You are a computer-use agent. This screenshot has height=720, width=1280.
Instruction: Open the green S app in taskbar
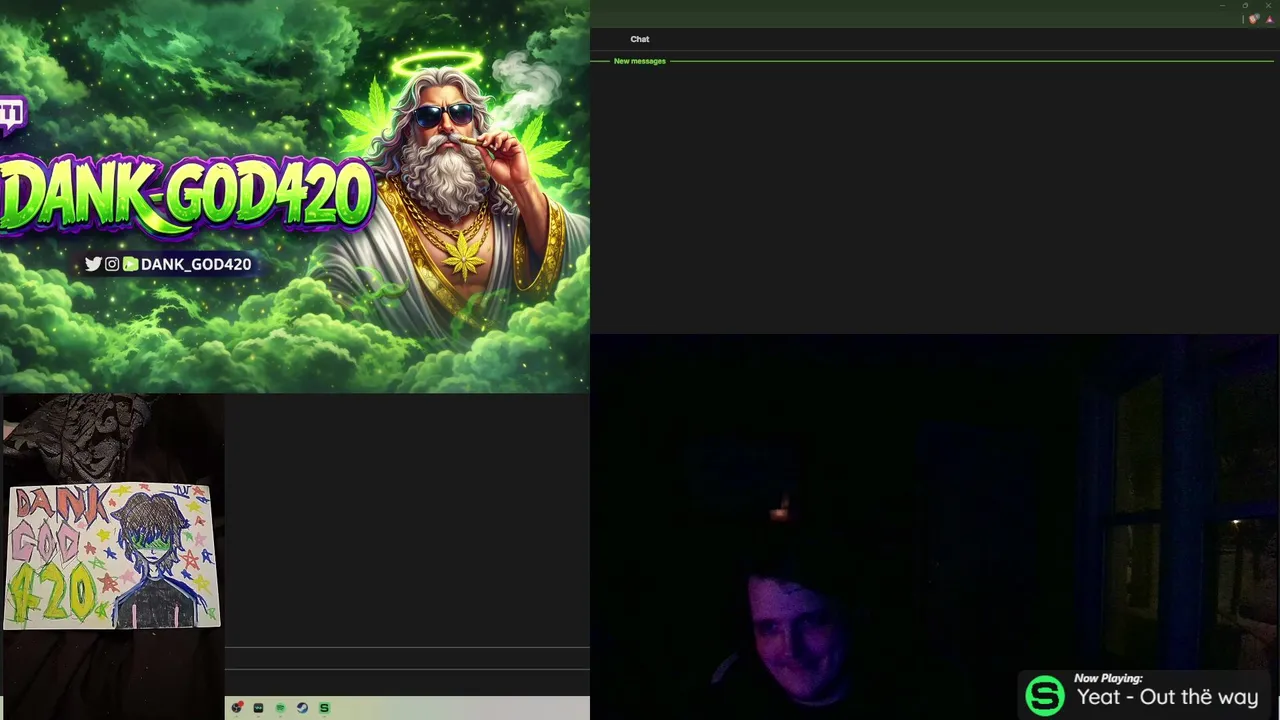pos(324,708)
